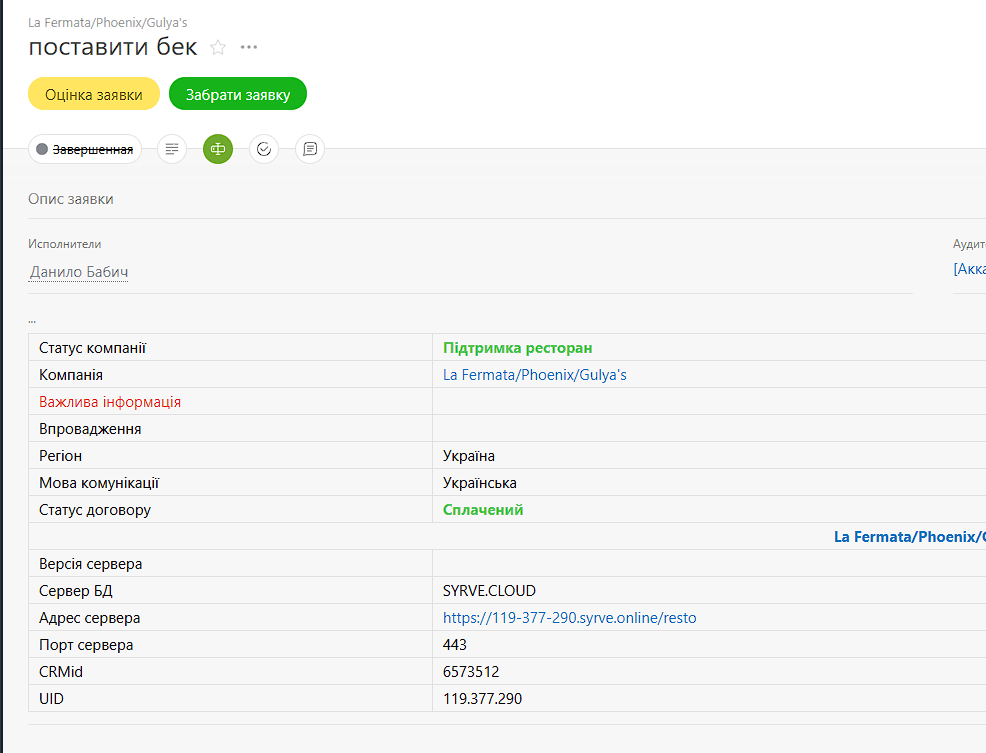986x753 pixels.
Task: Select the UID value '119.377.290'
Action: (482, 699)
